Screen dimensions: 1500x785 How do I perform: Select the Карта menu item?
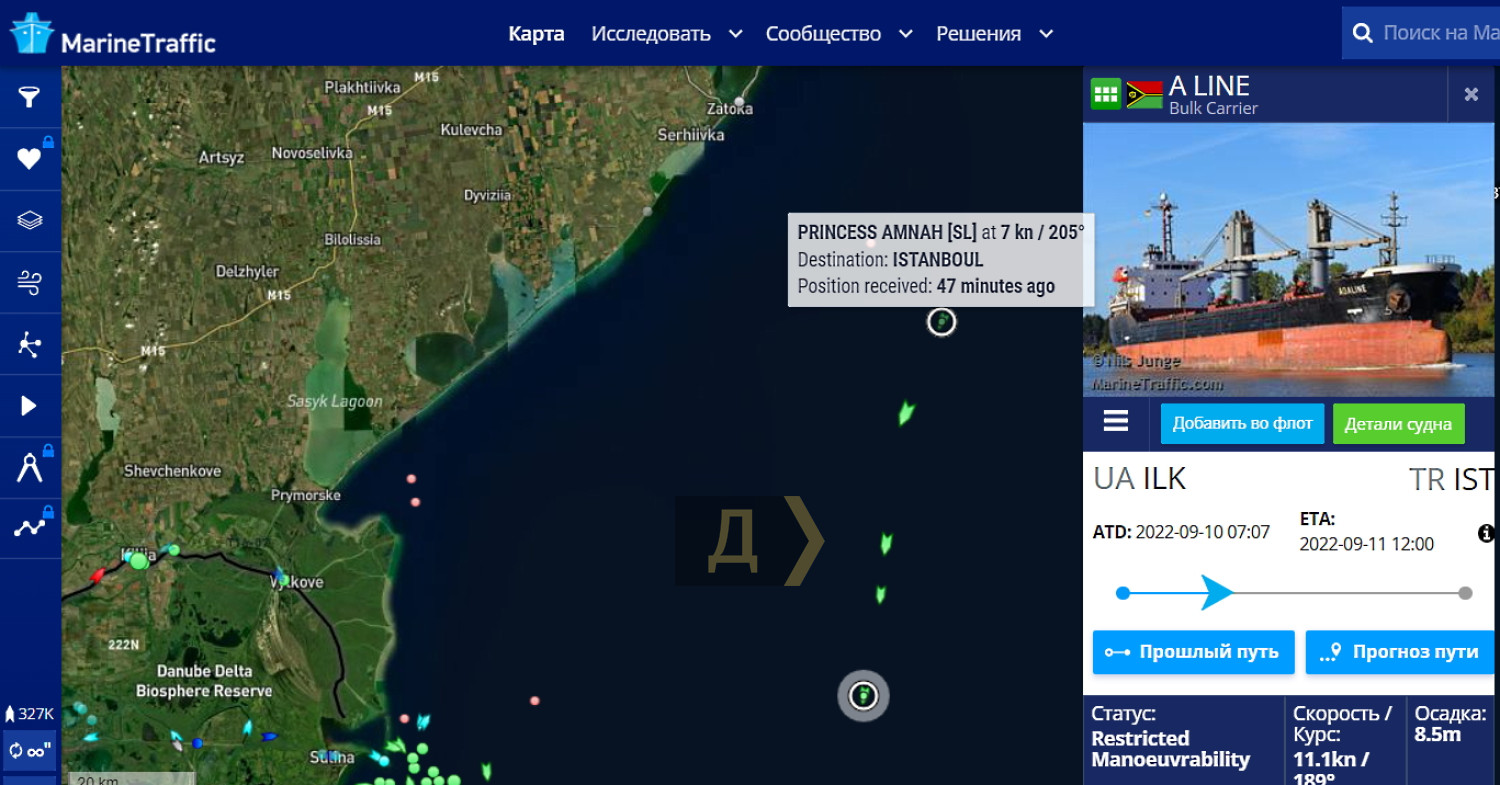tap(536, 34)
